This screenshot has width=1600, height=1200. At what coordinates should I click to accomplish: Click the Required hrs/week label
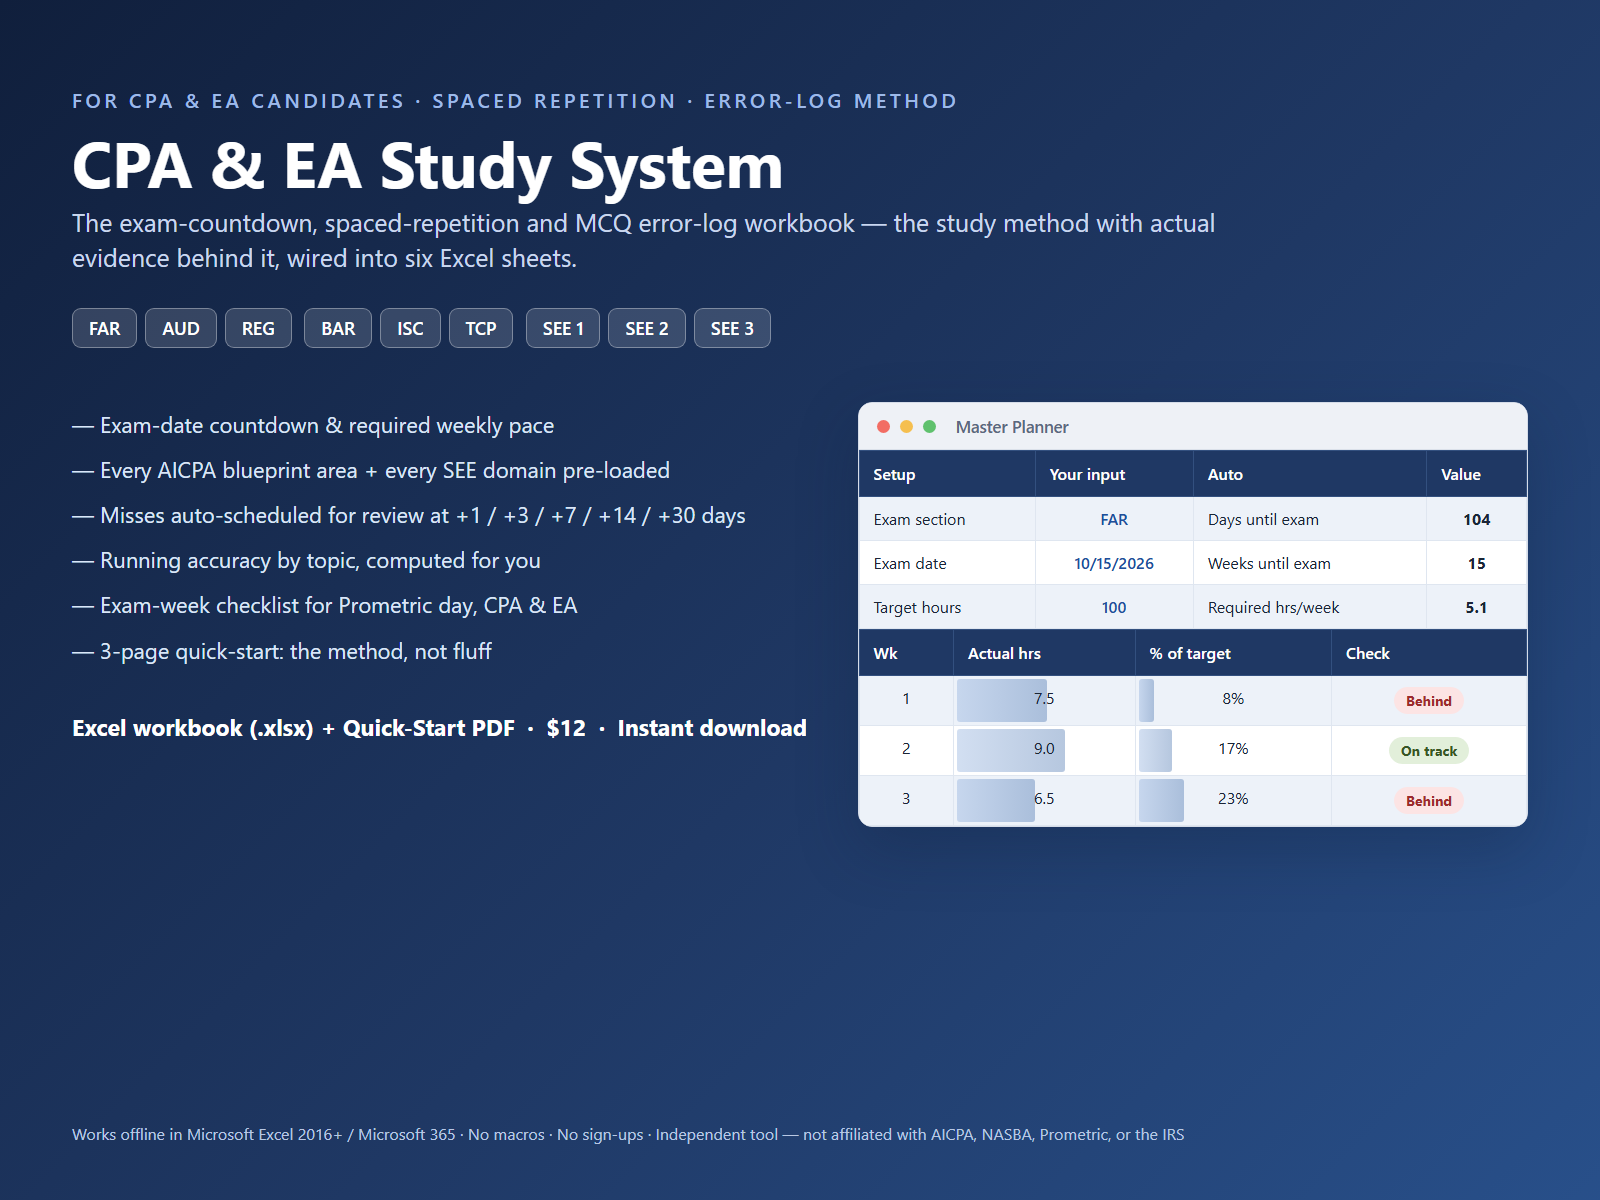click(x=1310, y=607)
